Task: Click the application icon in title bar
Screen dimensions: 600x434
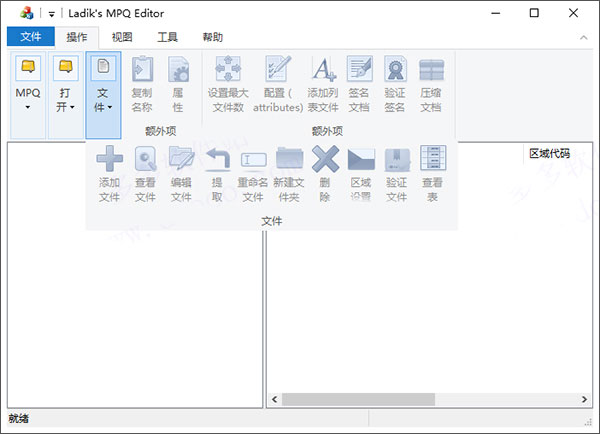Action: pyautogui.click(x=26, y=13)
